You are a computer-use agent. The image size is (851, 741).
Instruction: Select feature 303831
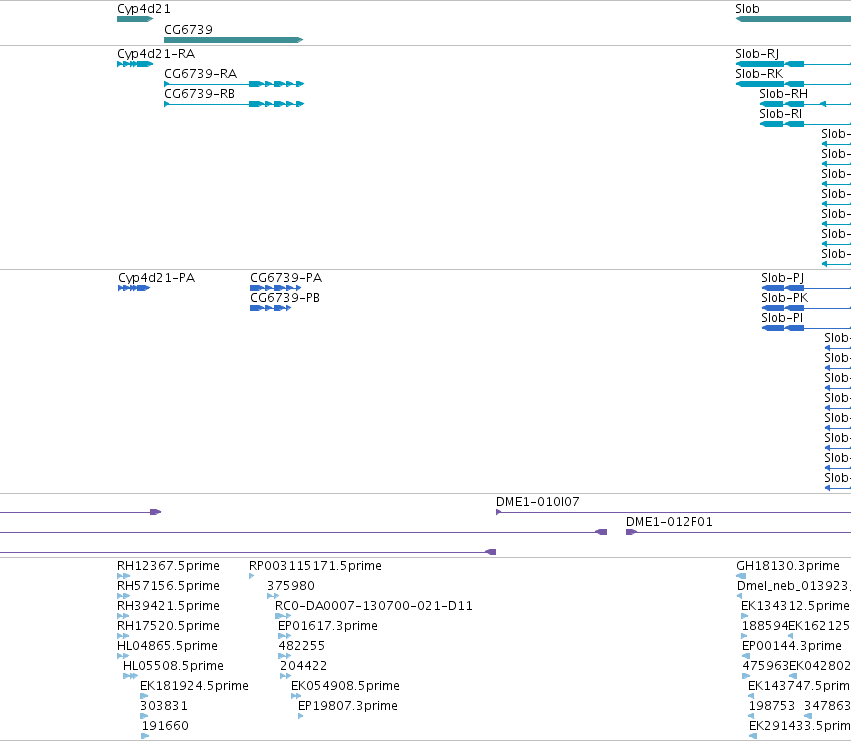click(144, 717)
